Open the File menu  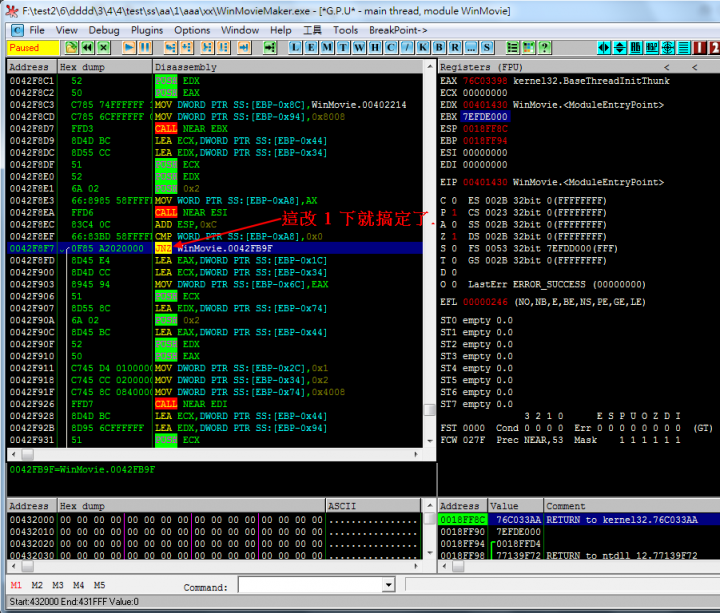[x=37, y=30]
